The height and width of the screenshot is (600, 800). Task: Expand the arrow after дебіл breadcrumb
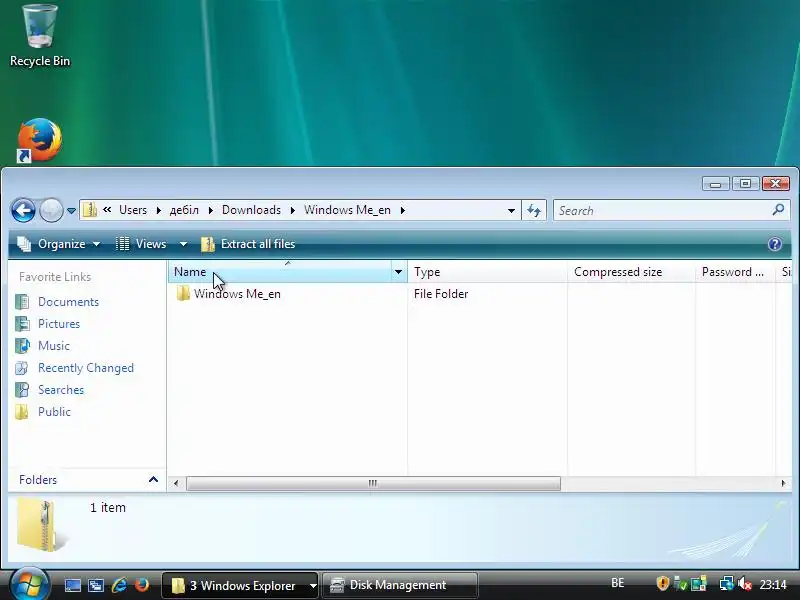(x=211, y=210)
